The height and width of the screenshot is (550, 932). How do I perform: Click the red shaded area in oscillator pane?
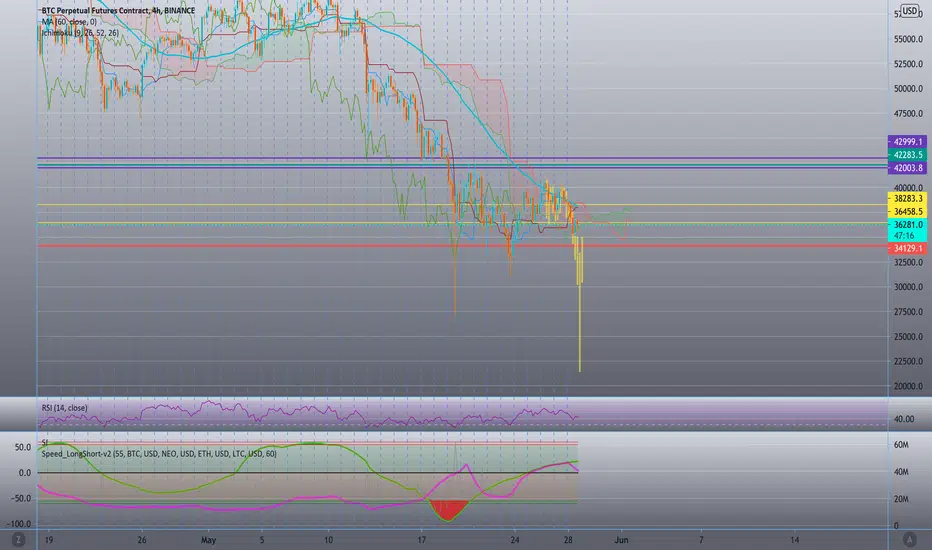(449, 509)
